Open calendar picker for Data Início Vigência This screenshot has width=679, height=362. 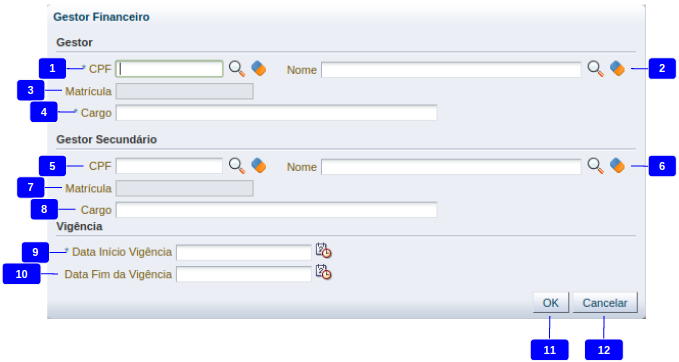(x=323, y=251)
